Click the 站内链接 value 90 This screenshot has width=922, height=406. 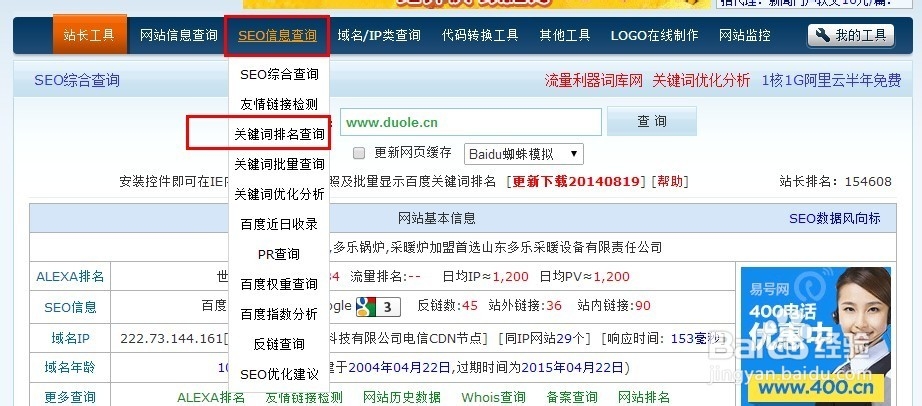(x=643, y=306)
